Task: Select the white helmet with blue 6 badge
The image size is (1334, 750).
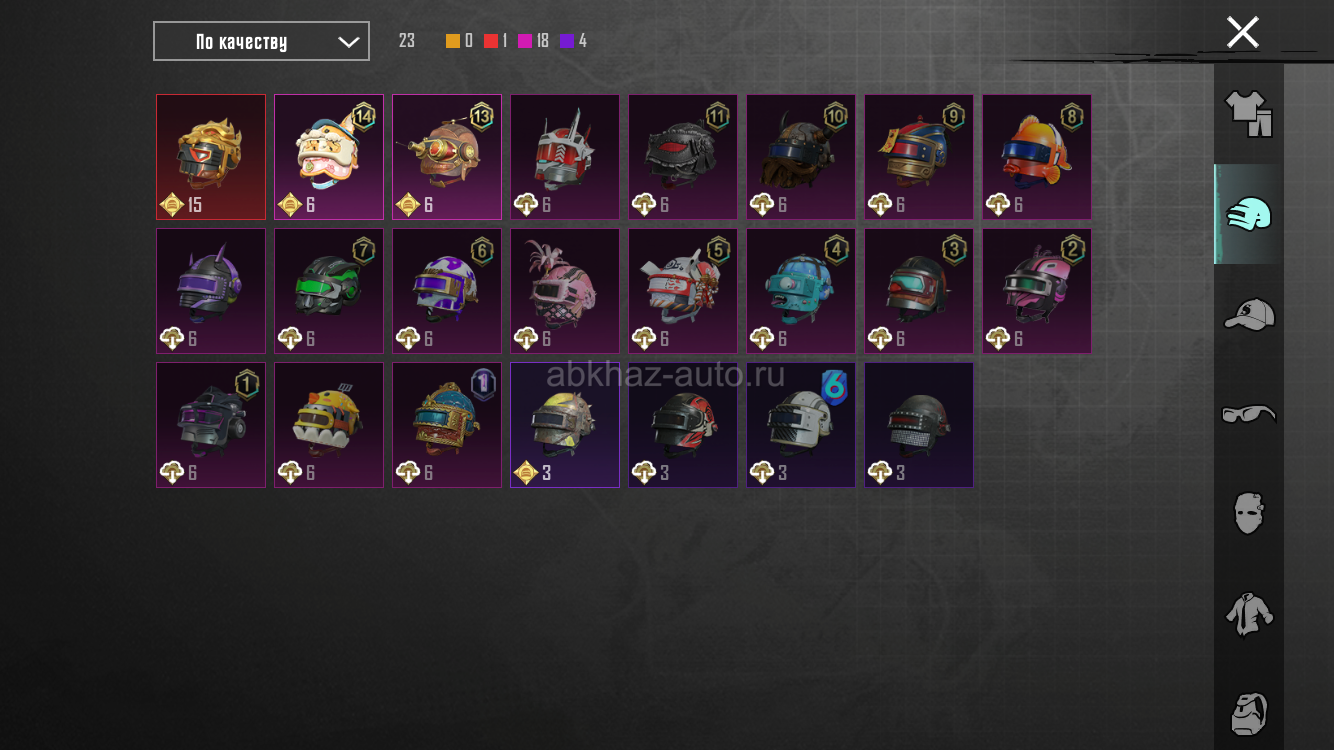Action: point(801,425)
